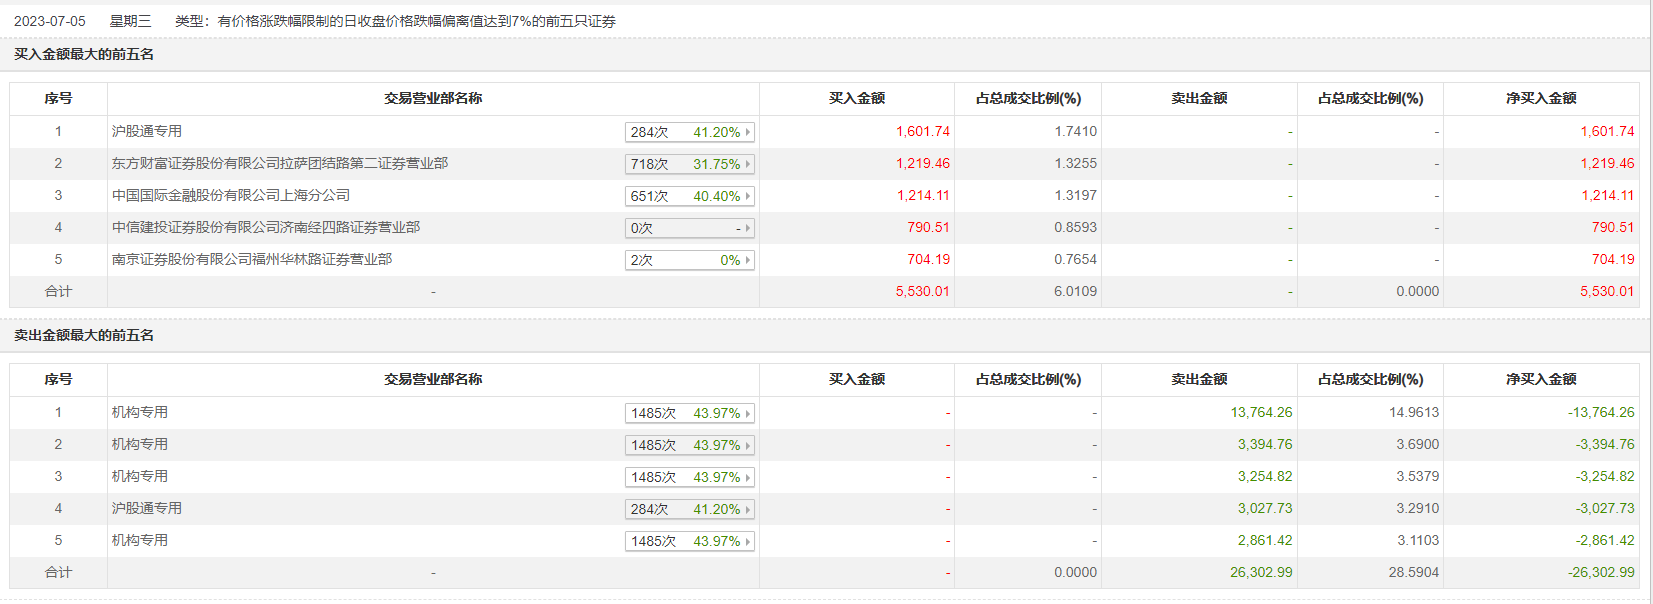Click the 买入金额最大的前五名 section heading
The image size is (1653, 604).
[84, 54]
